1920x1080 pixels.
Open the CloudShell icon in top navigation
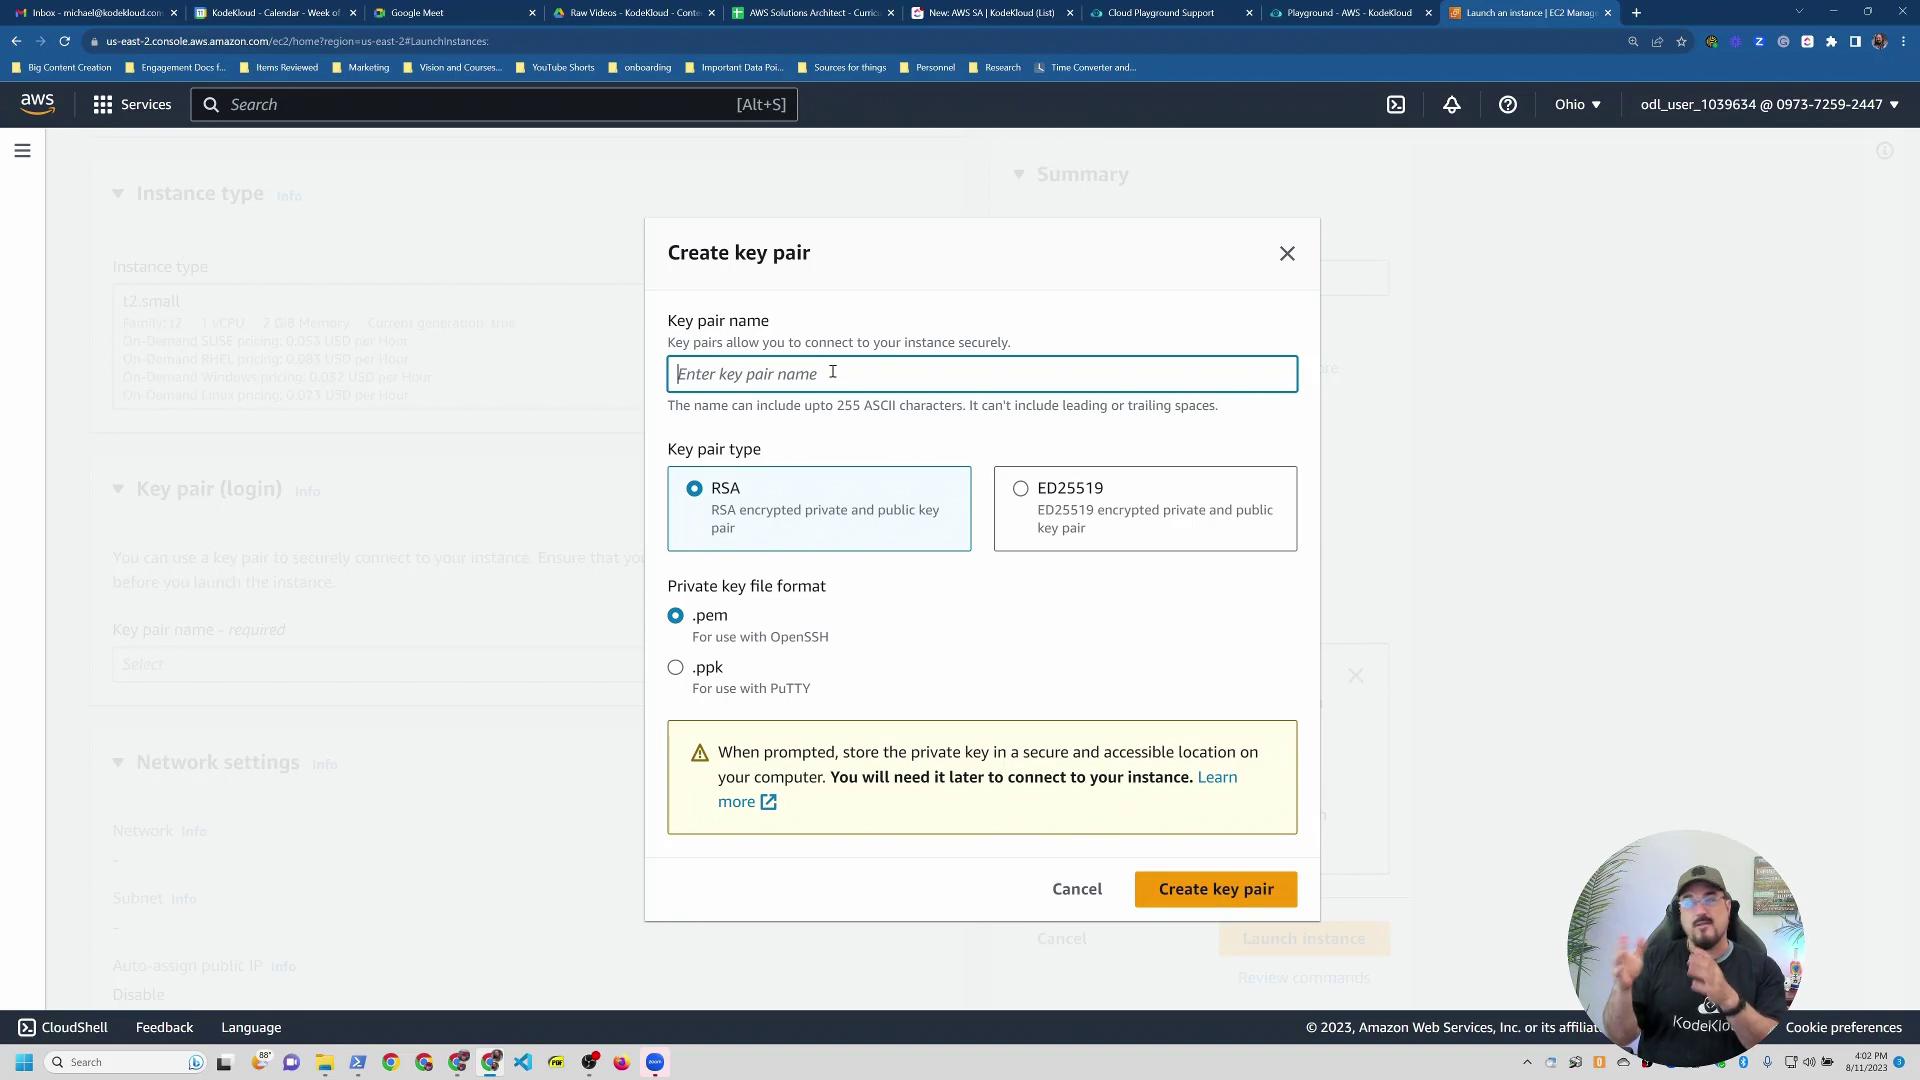[x=1396, y=104]
